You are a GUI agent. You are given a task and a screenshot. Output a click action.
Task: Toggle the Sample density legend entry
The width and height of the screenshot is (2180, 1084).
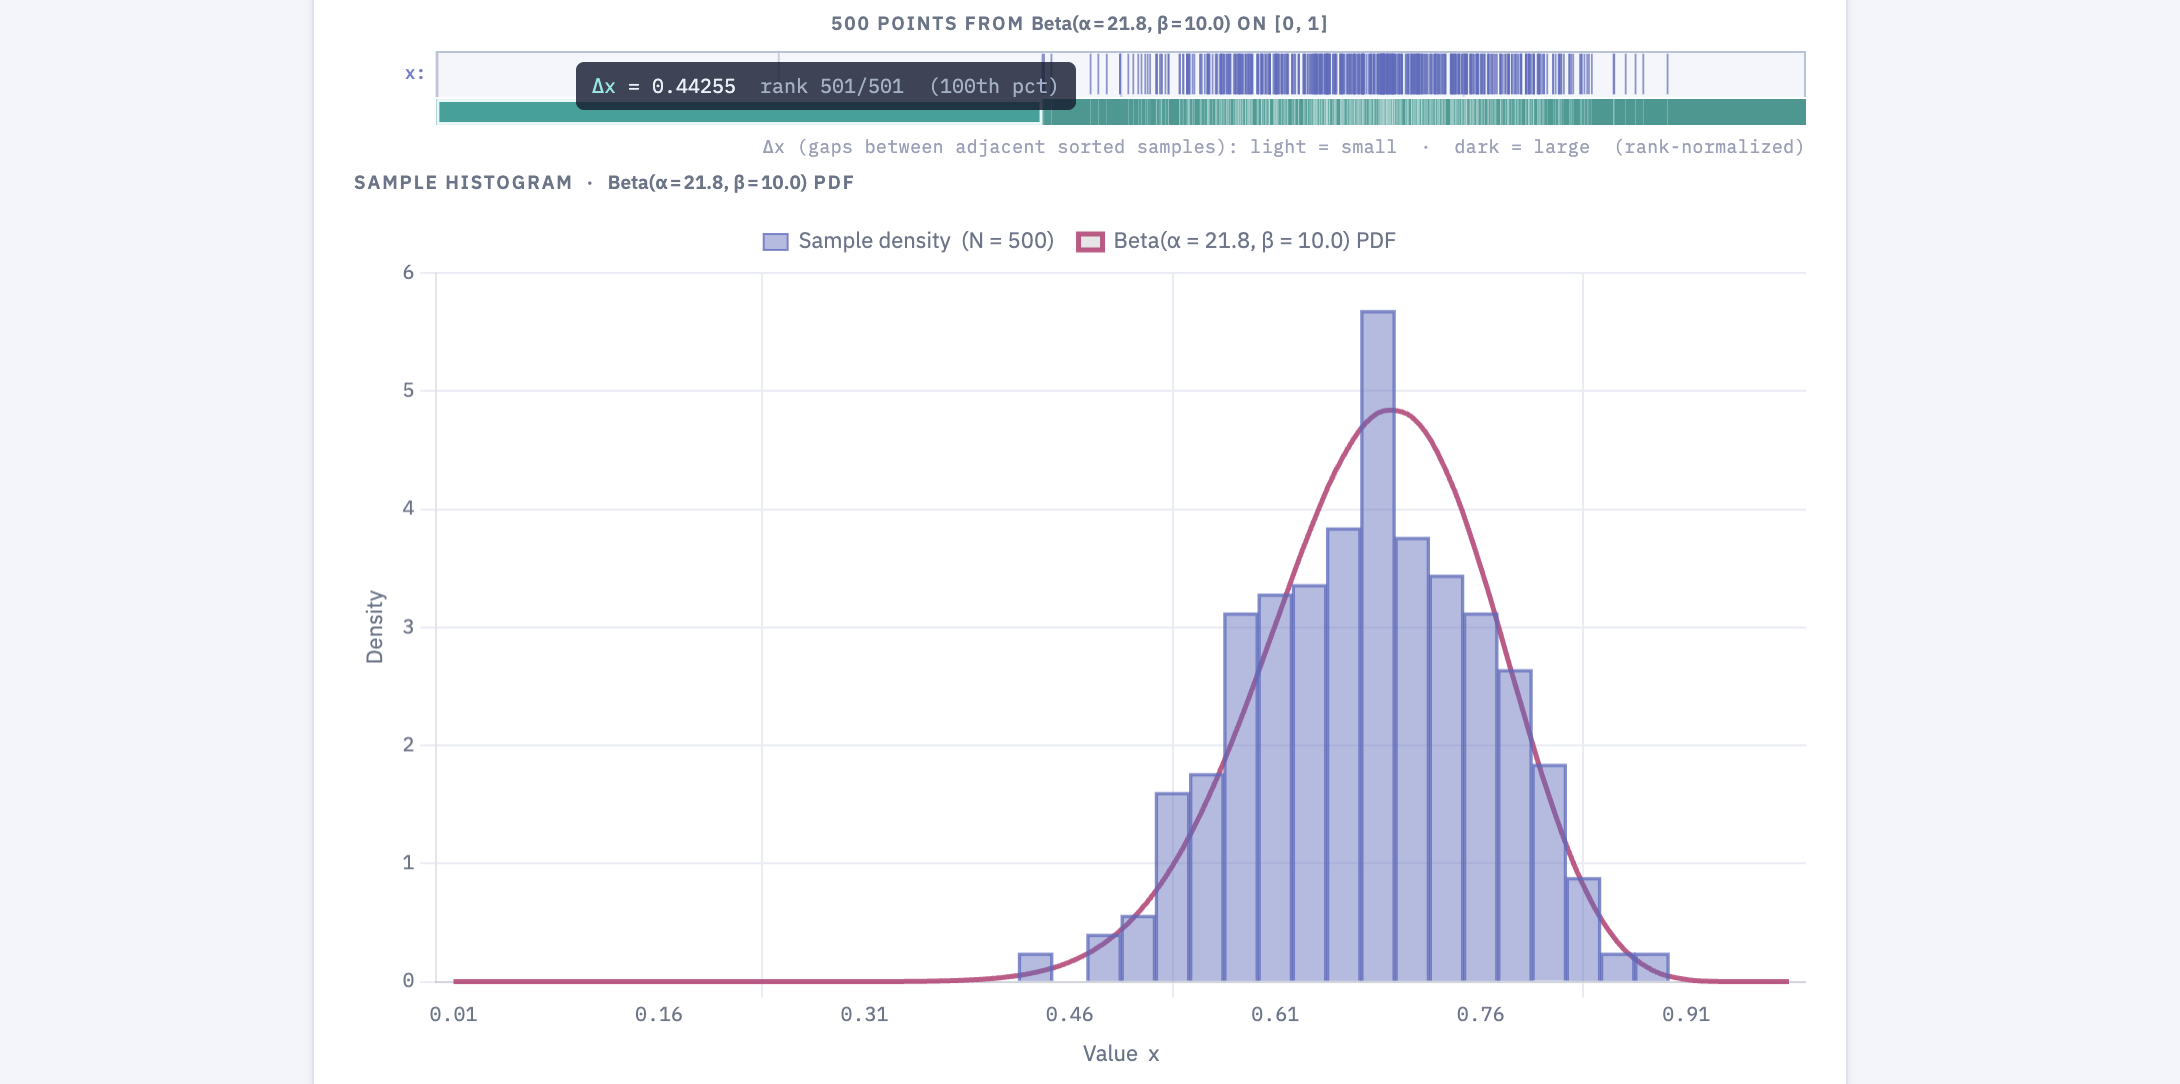pos(925,240)
